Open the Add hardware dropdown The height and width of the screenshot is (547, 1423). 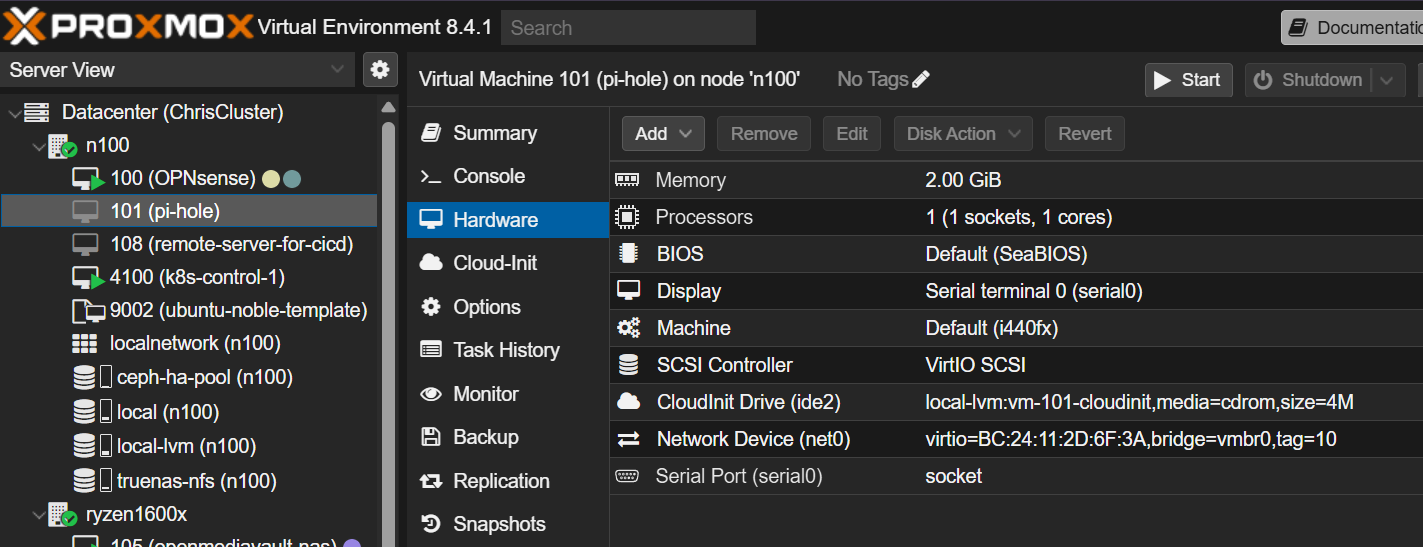click(x=663, y=134)
